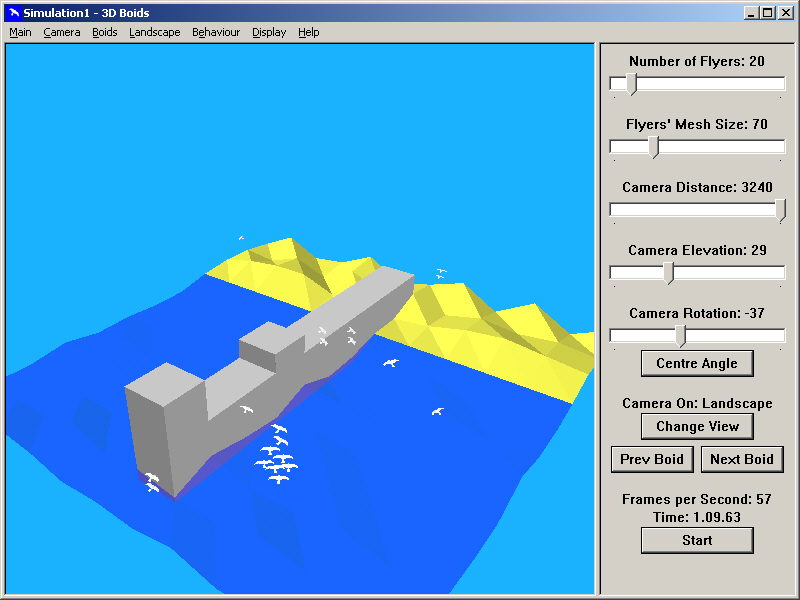The height and width of the screenshot is (600, 800).
Task: Open the Landscape menu
Action: (155, 32)
